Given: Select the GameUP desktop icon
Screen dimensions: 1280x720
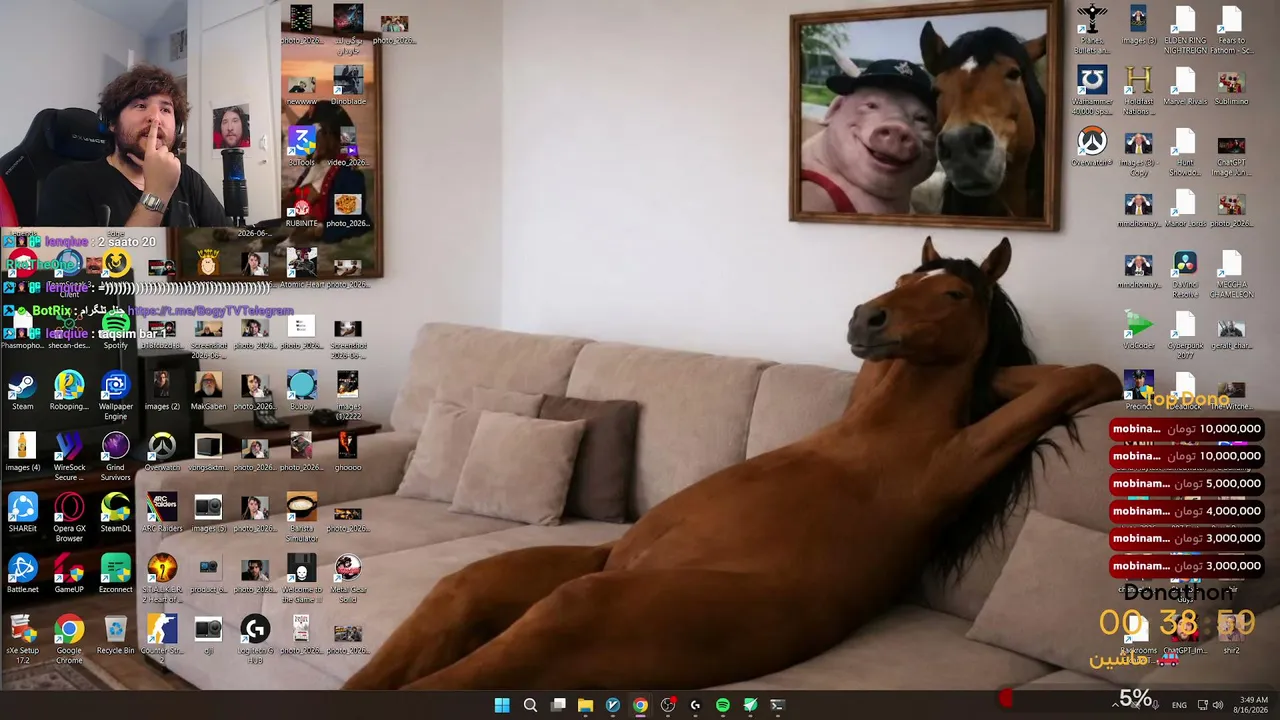Looking at the screenshot, I should click(x=69, y=574).
